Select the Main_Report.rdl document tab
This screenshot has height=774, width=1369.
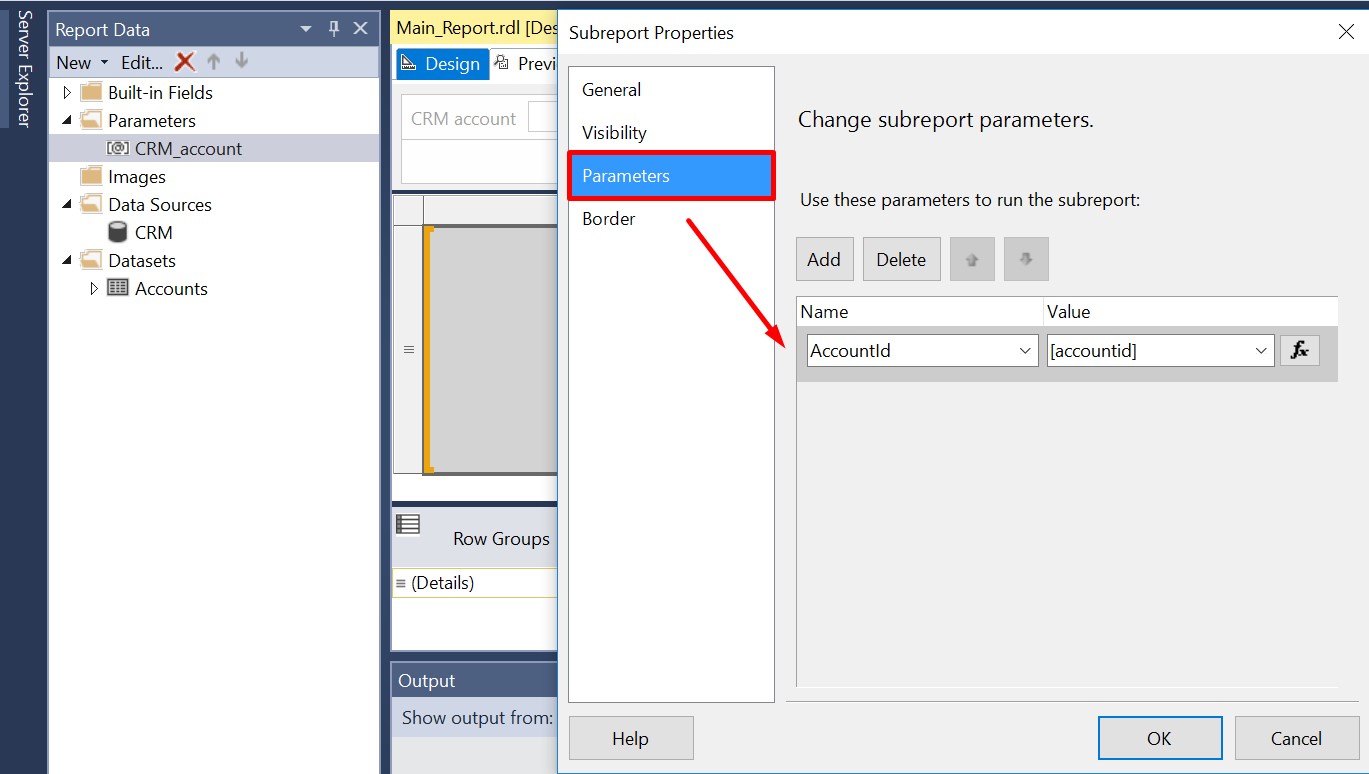pos(477,28)
